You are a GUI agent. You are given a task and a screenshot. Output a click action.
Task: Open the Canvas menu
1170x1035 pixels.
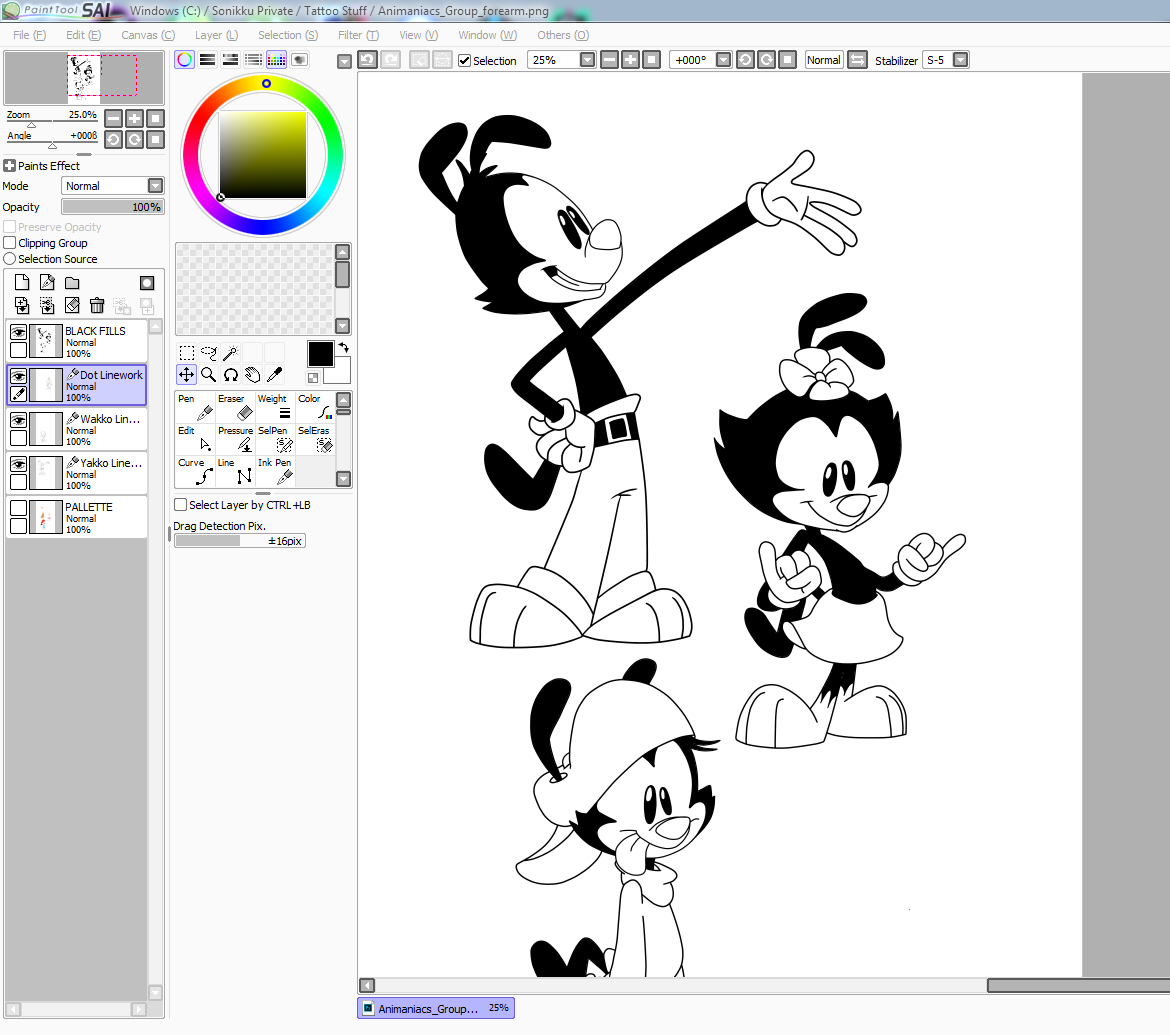(148, 35)
